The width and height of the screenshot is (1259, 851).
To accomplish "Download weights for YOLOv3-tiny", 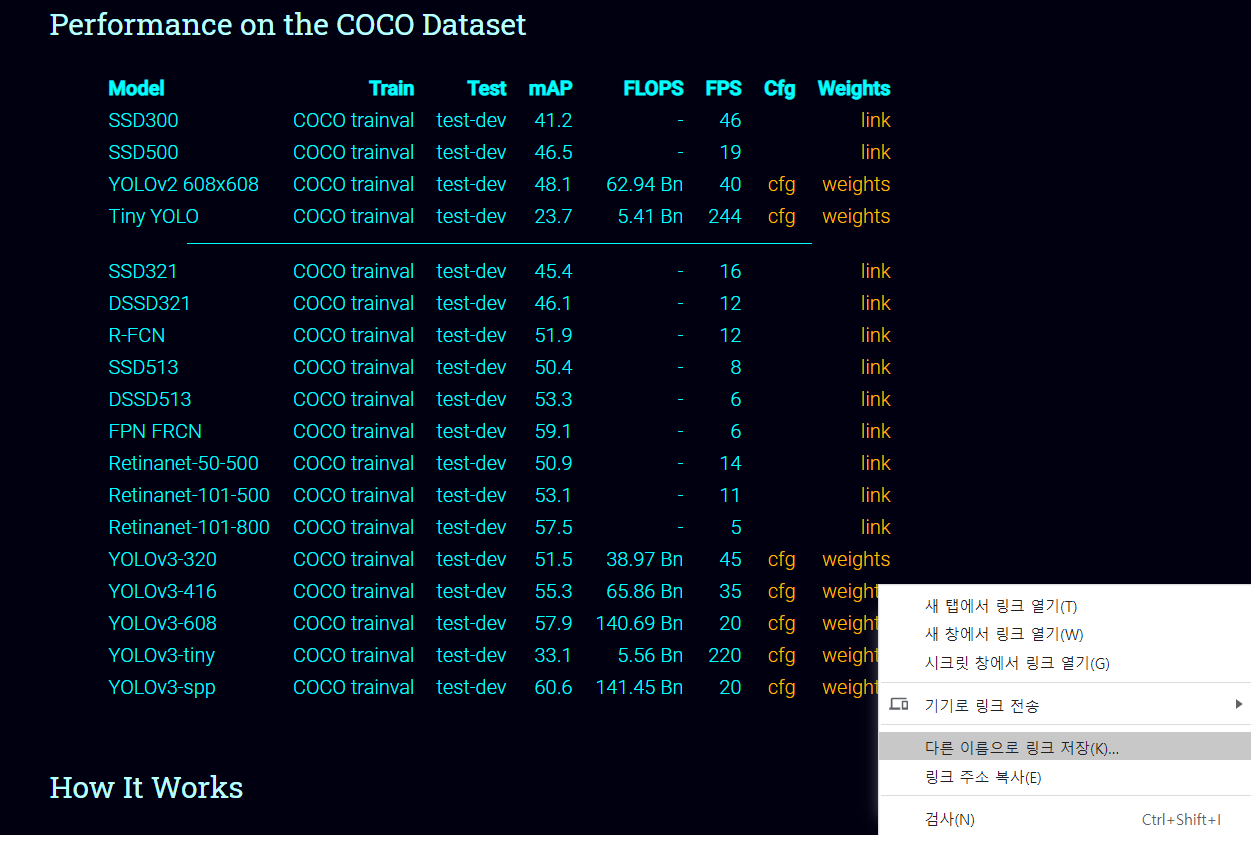I will (850, 655).
